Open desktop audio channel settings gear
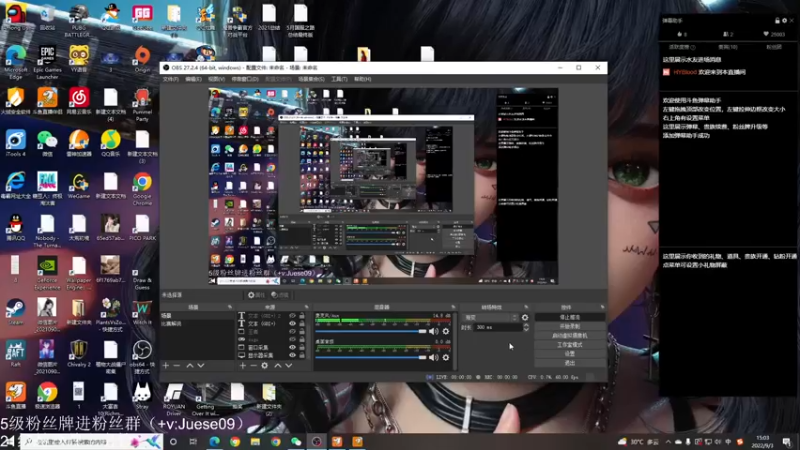The height and width of the screenshot is (450, 800). pyautogui.click(x=446, y=357)
